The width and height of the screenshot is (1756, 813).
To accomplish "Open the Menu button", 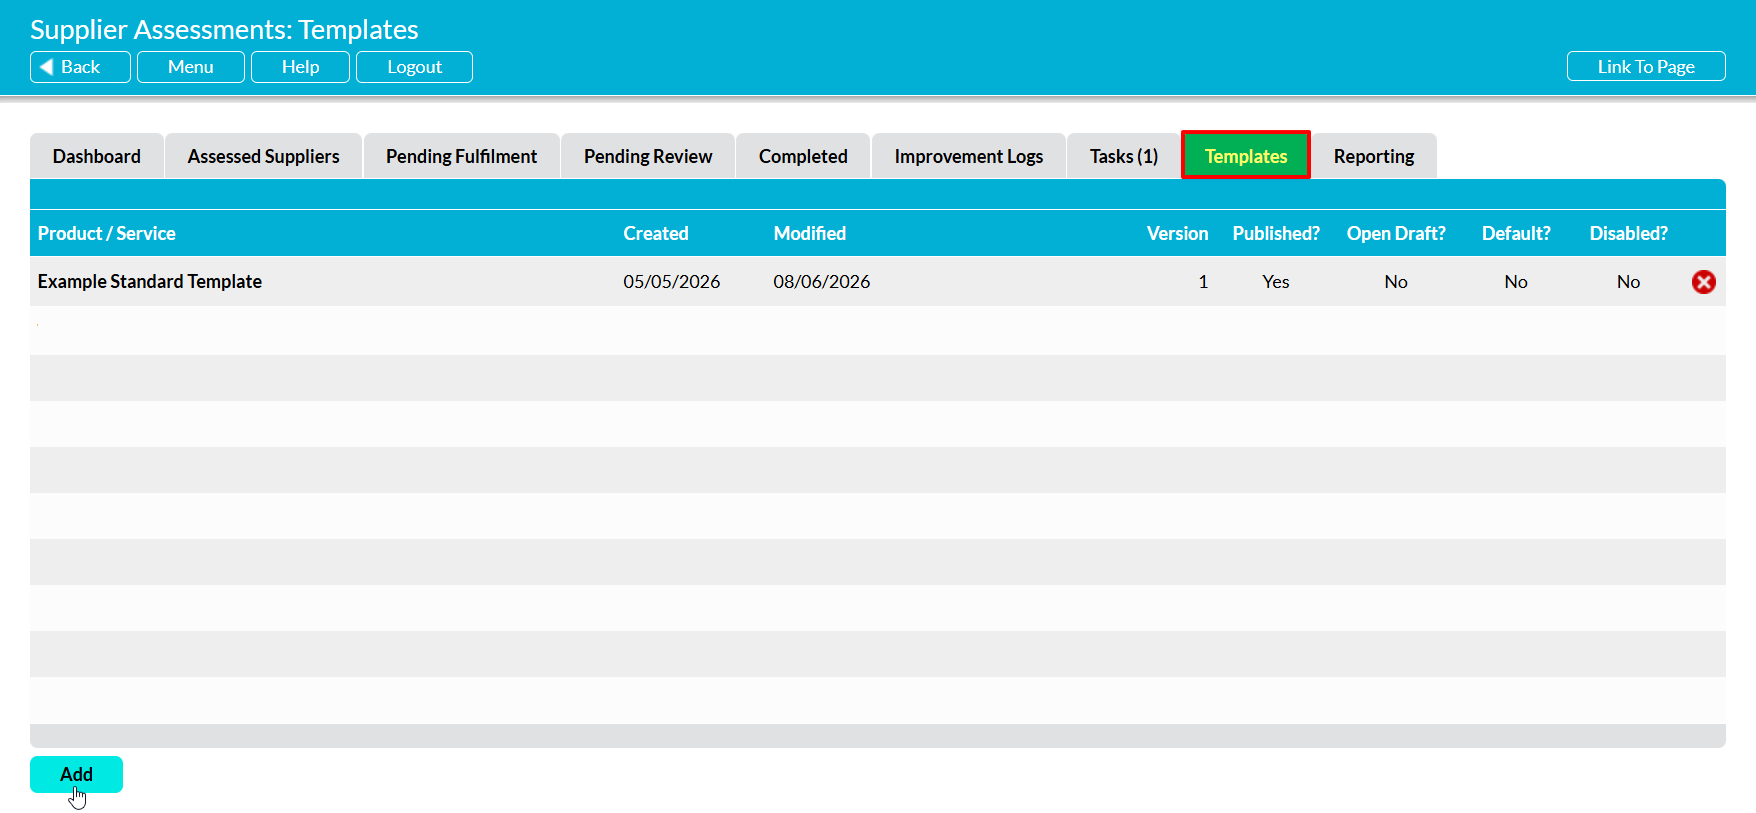I will [191, 67].
